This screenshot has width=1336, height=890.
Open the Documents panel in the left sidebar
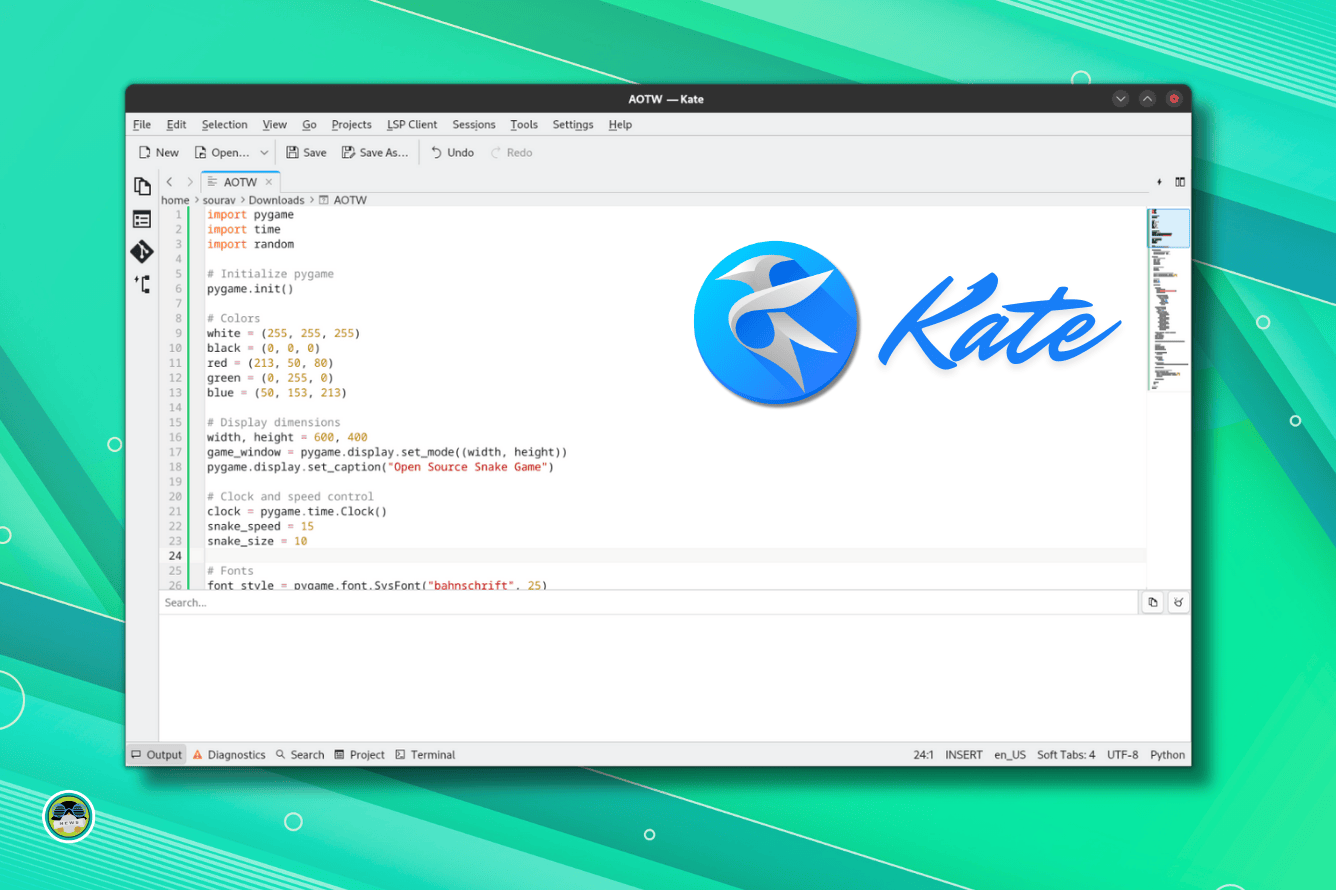coord(142,186)
